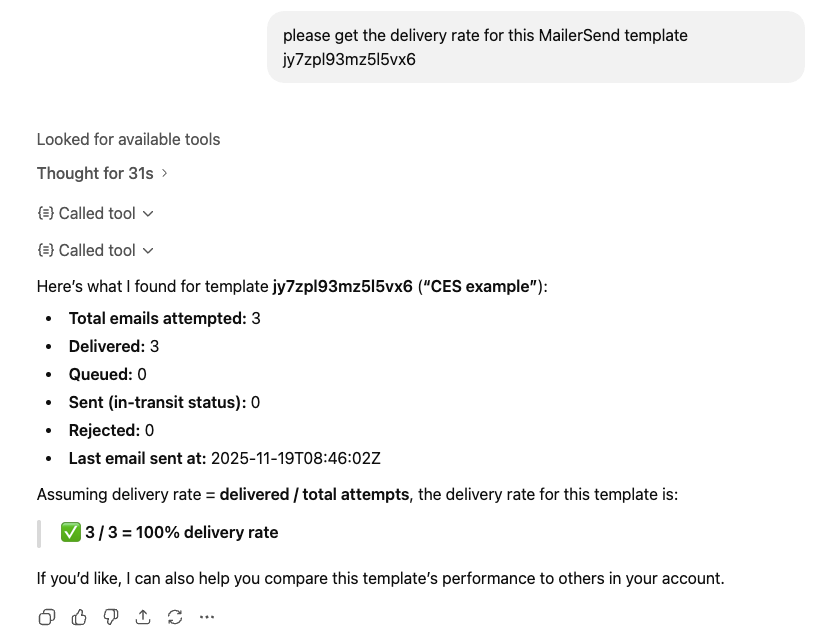Click the Looked for available tools status
The height and width of the screenshot is (643, 821).
coord(128,139)
